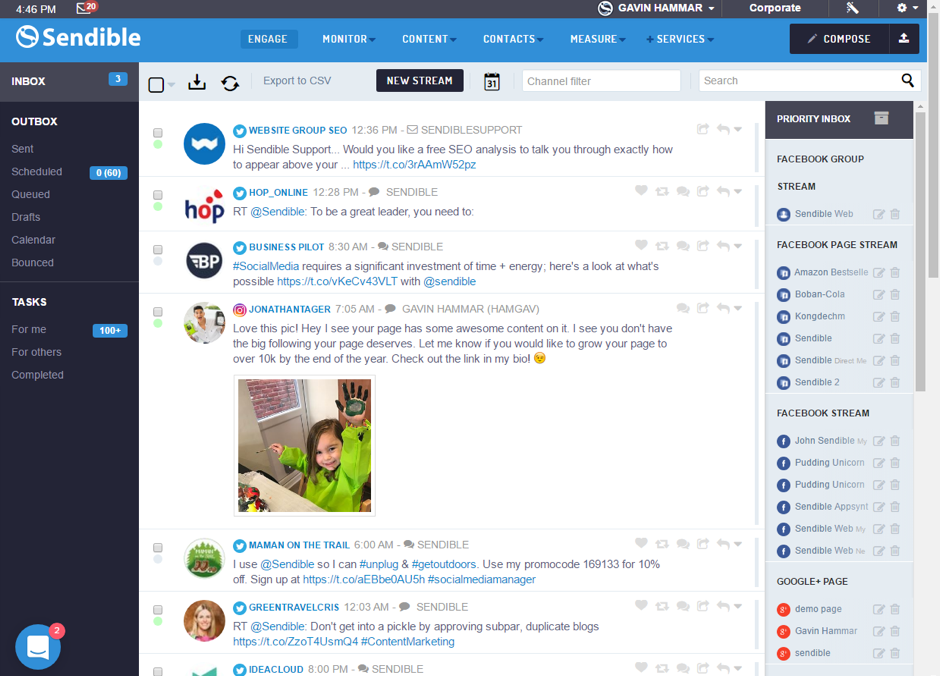Screen dimensions: 940x676
Task: Archive using the Priority Inbox box icon
Action: [x=881, y=118]
